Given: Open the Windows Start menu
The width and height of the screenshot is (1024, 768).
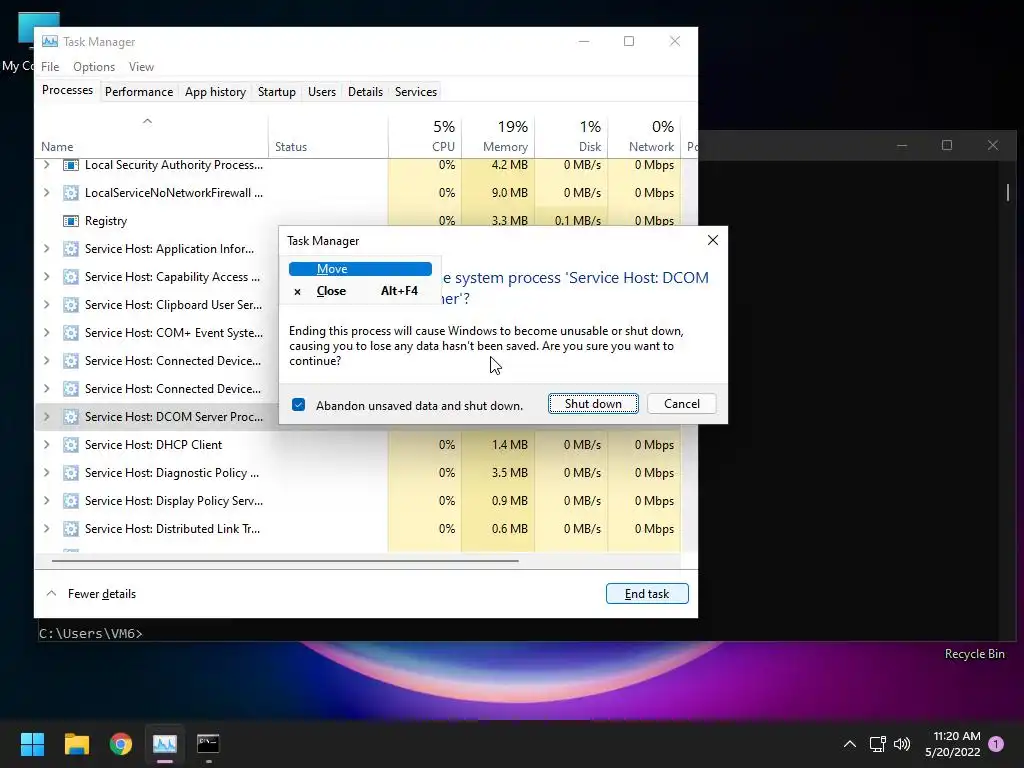Looking at the screenshot, I should [x=32, y=744].
